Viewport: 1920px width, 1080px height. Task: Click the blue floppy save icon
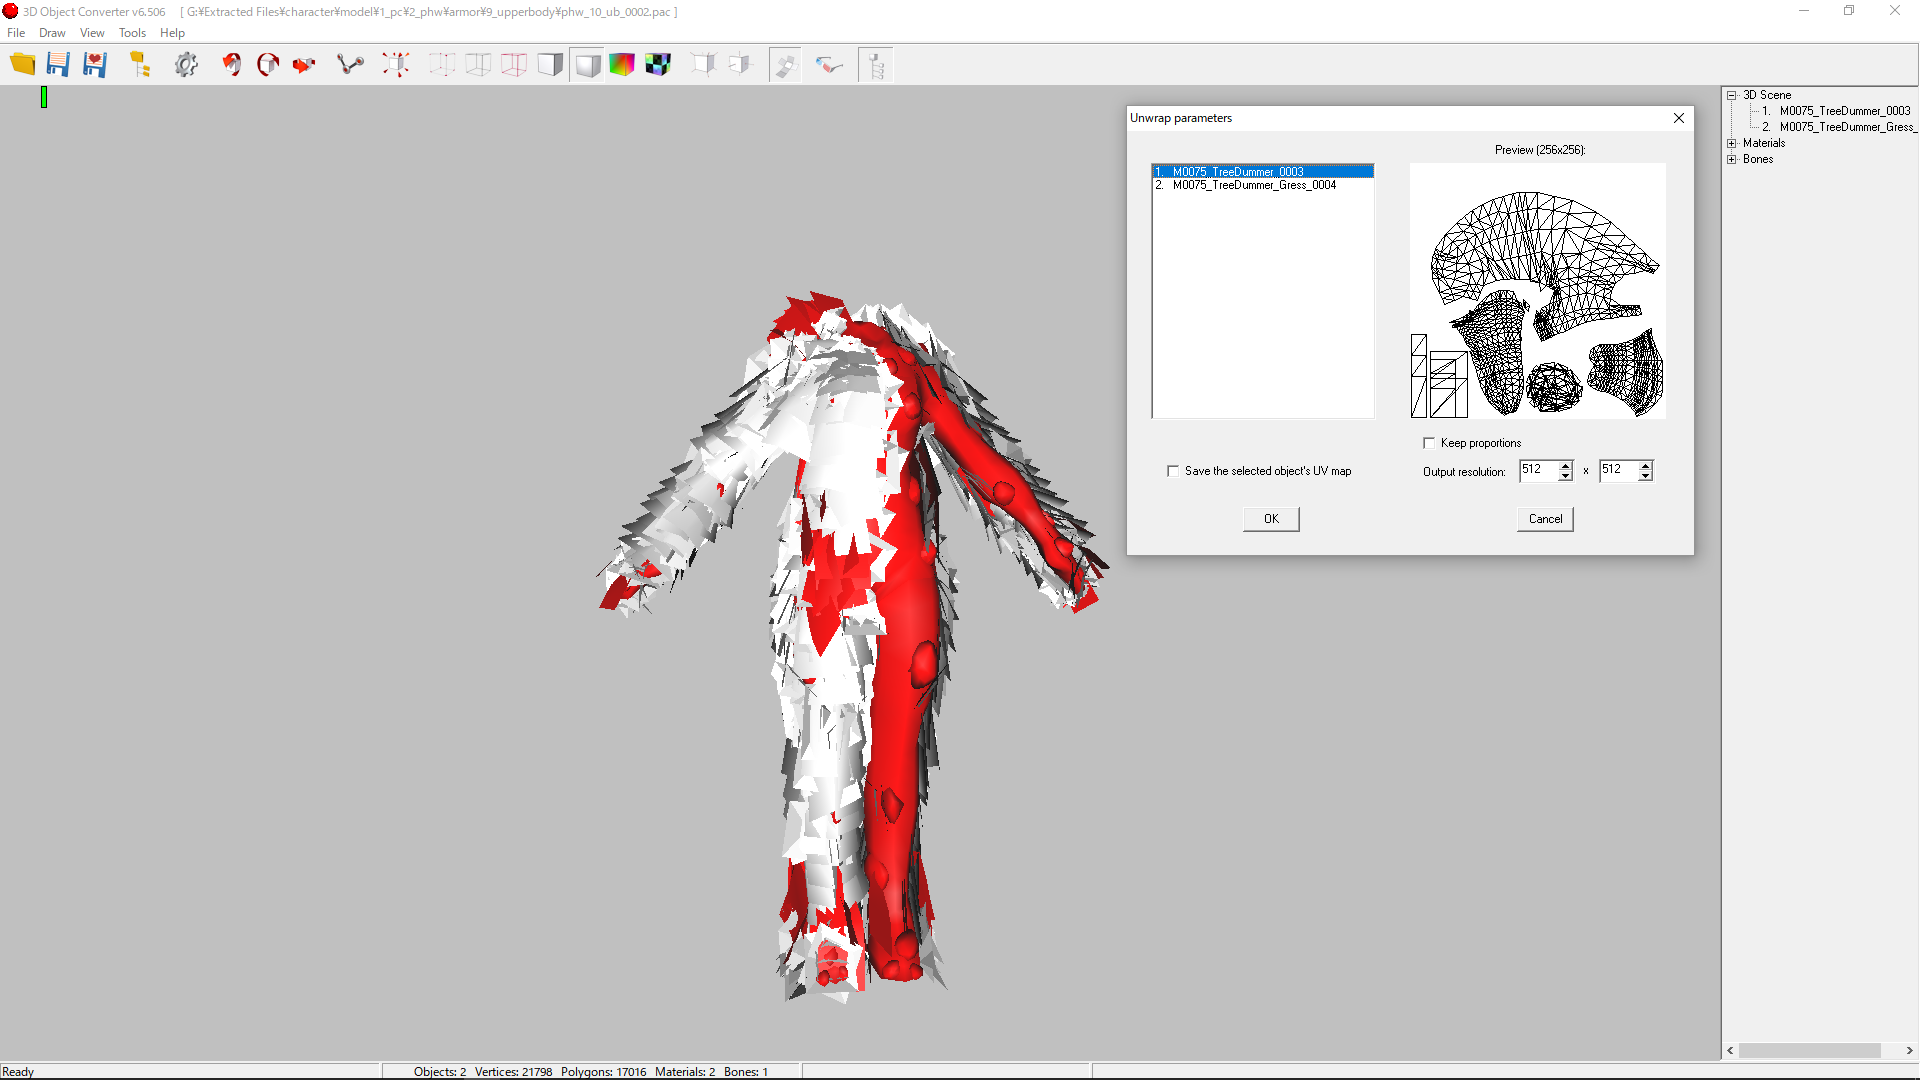tap(58, 65)
